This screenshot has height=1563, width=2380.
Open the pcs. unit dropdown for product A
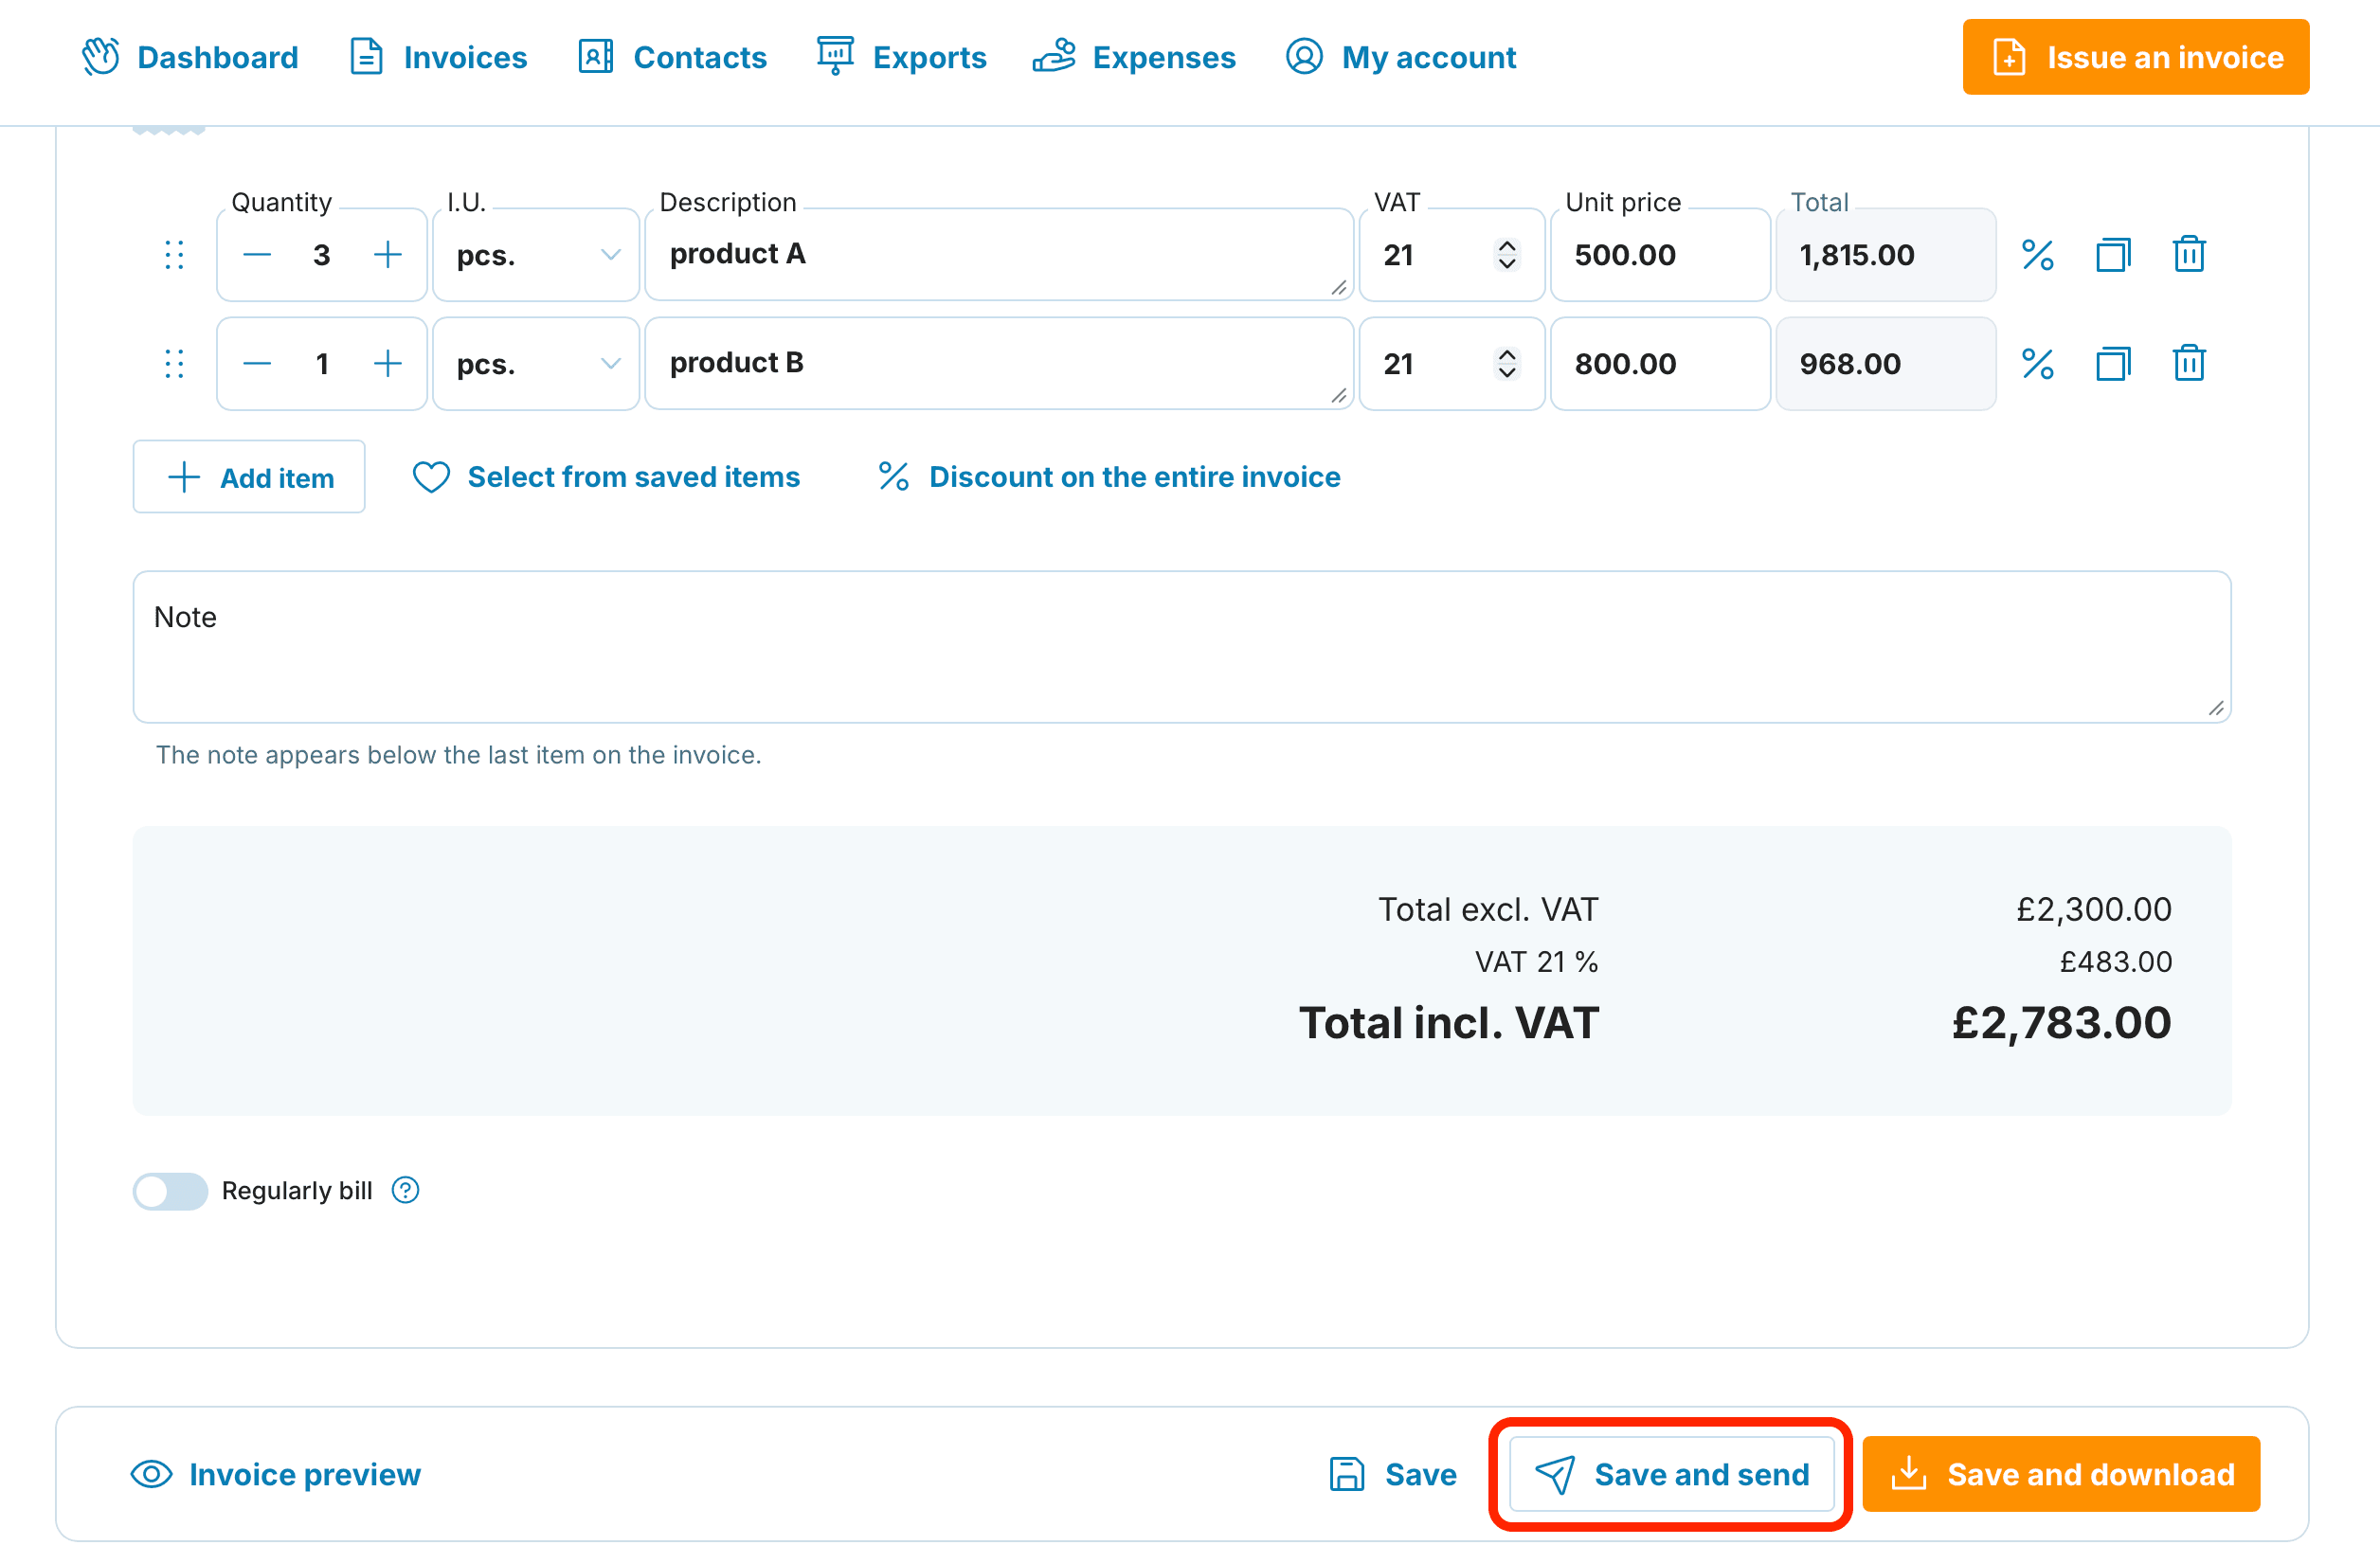536,255
